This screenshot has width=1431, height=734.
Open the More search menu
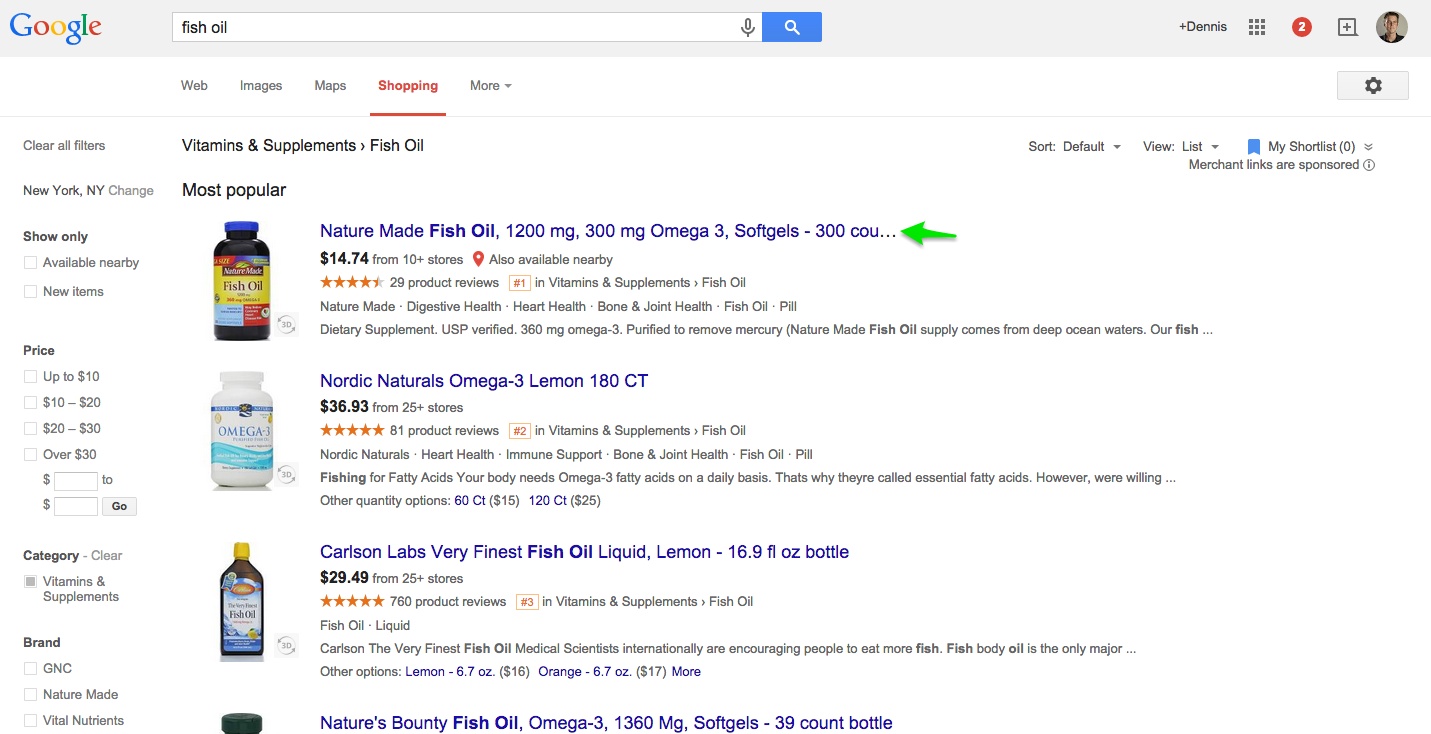coord(490,86)
